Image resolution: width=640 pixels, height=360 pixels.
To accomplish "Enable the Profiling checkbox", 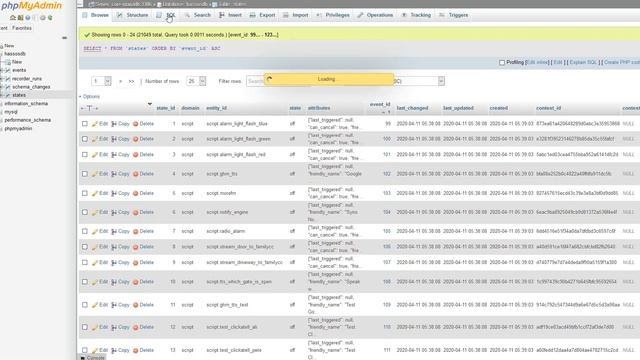I will pos(502,62).
